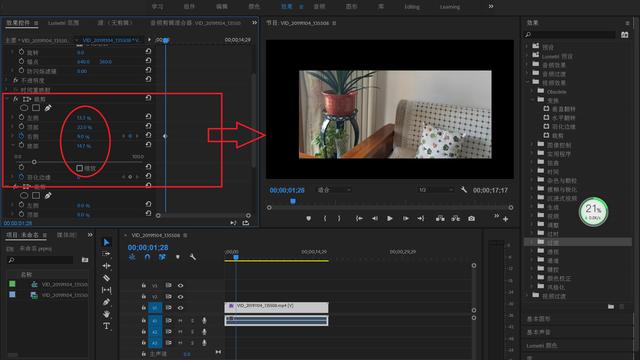Toggle animation stopwatch for 羽化边缘
Screen dimensions: 640x360
(21, 177)
